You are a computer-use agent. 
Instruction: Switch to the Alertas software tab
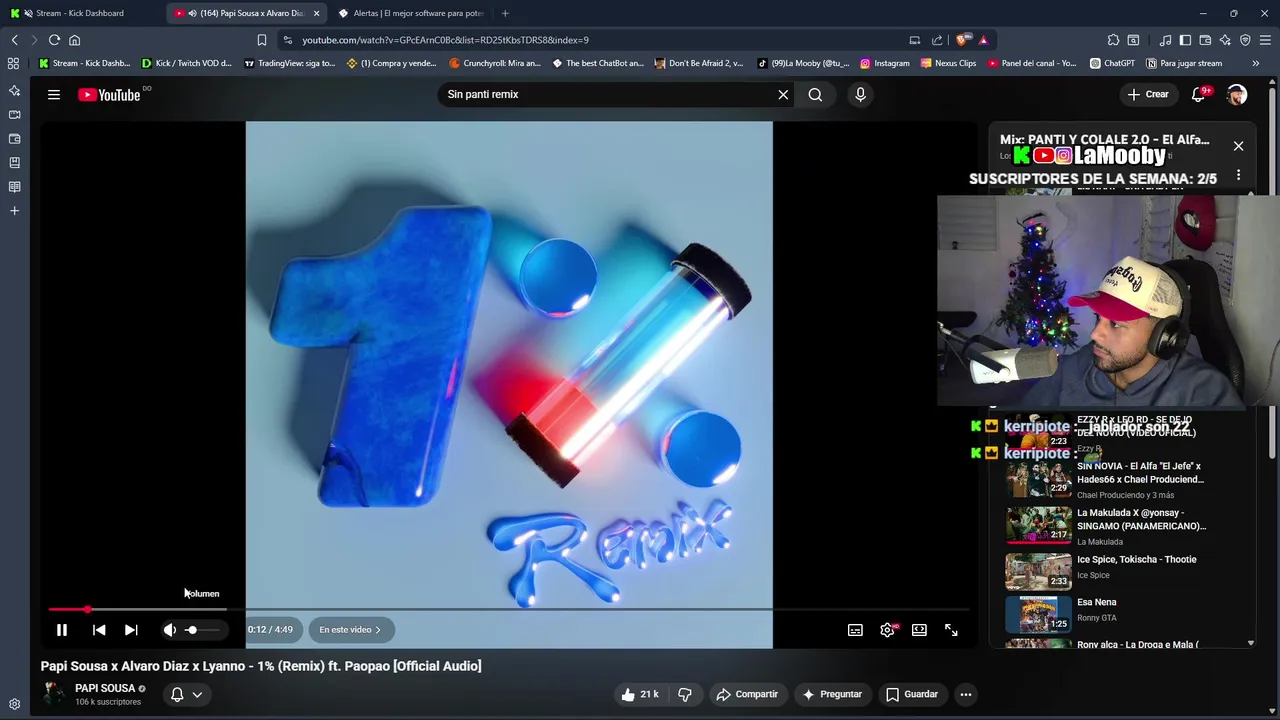click(x=410, y=13)
